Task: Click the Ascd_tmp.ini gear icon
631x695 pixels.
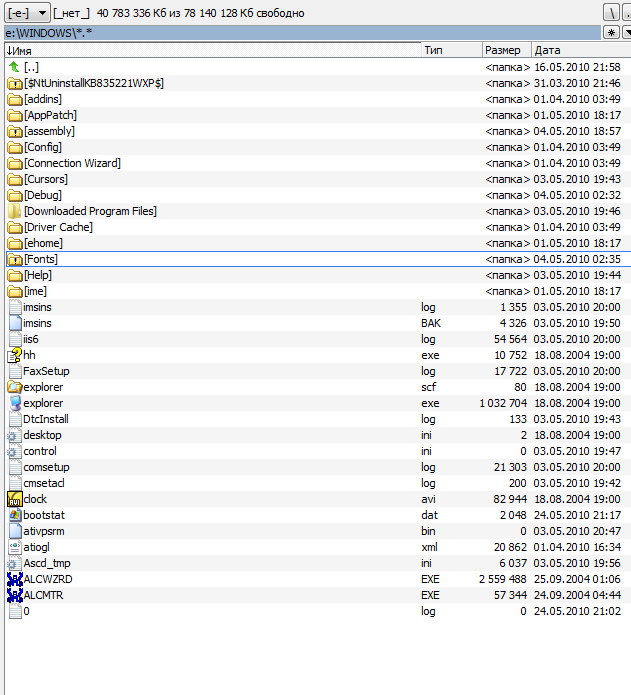Action: 14,563
